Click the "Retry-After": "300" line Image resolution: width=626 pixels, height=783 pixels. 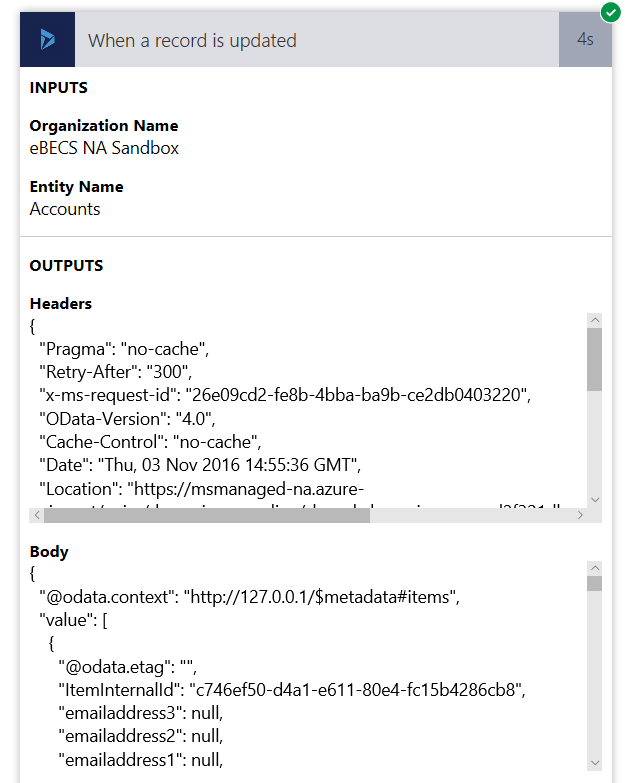116,372
